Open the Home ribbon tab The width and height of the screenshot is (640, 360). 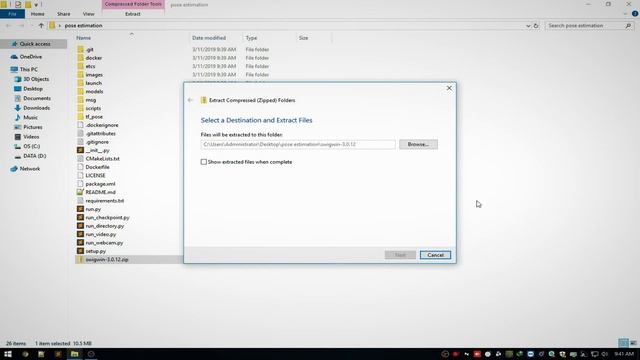point(38,14)
